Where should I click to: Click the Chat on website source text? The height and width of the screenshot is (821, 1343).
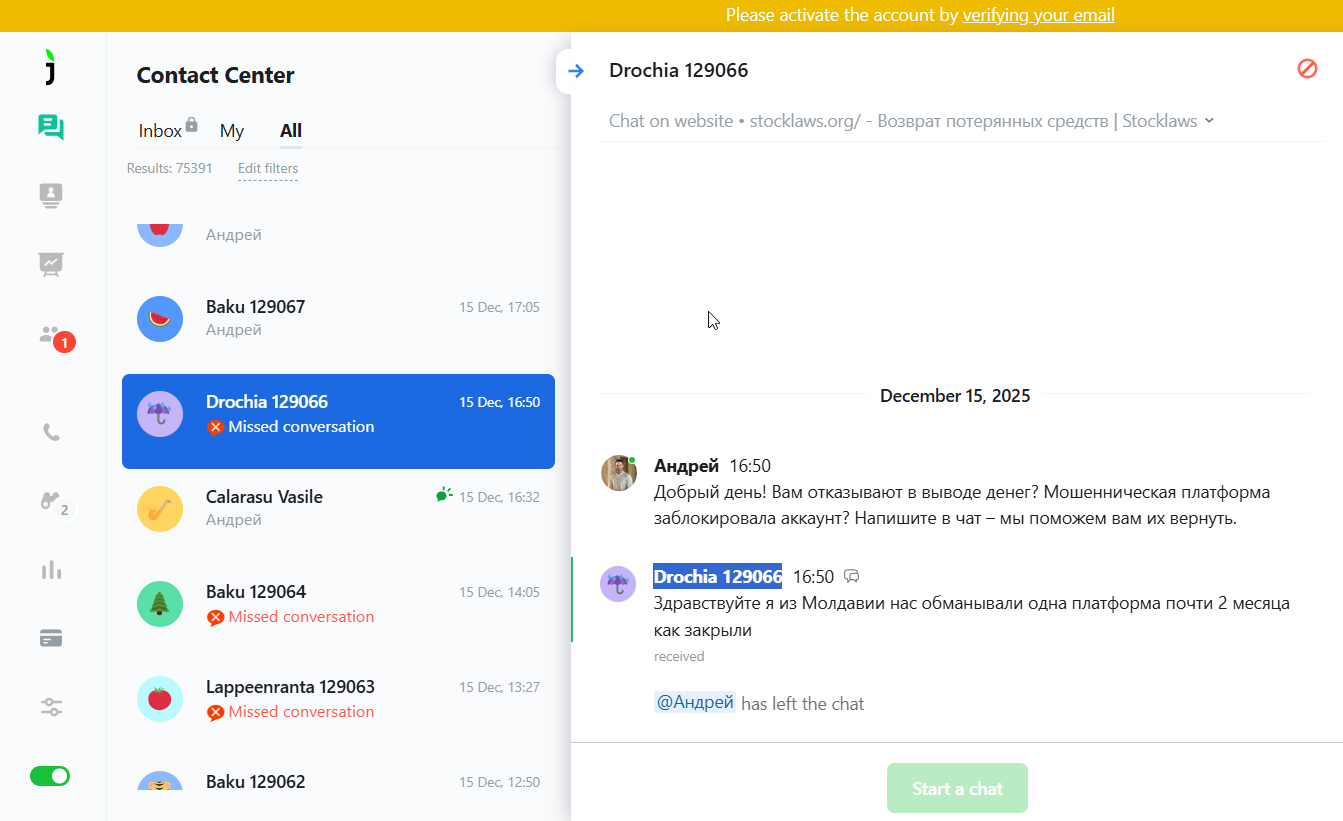[671, 121]
